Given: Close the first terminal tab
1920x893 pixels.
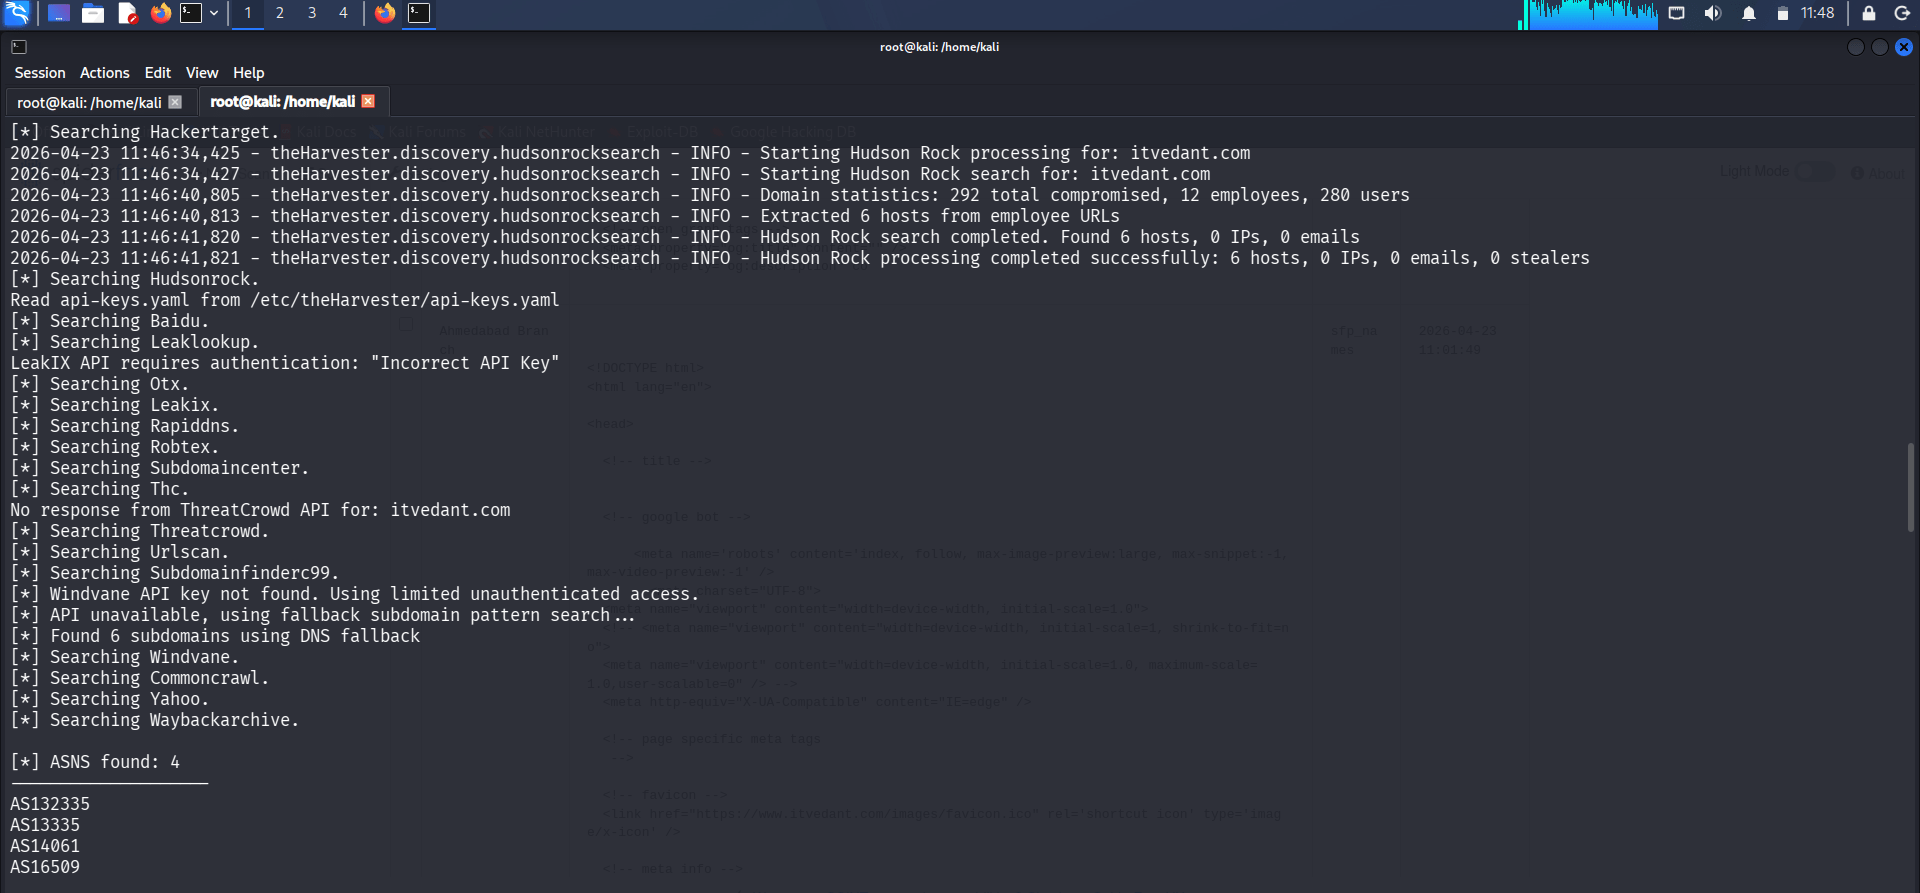Looking at the screenshot, I should point(175,102).
